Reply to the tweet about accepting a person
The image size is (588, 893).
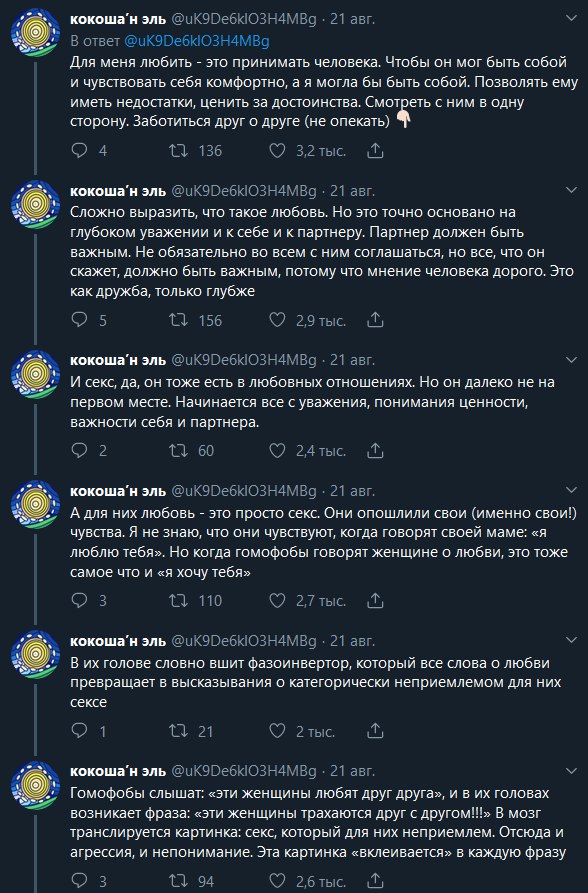click(x=79, y=150)
